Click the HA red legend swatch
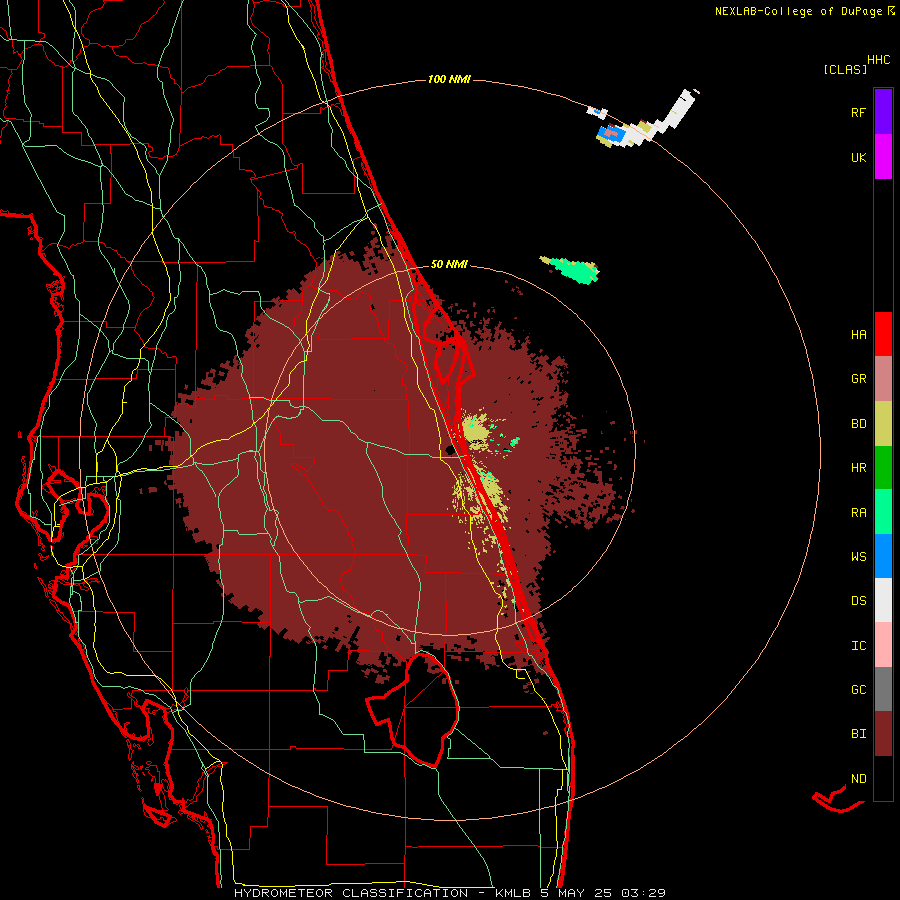This screenshot has height=900, width=900. (x=883, y=334)
